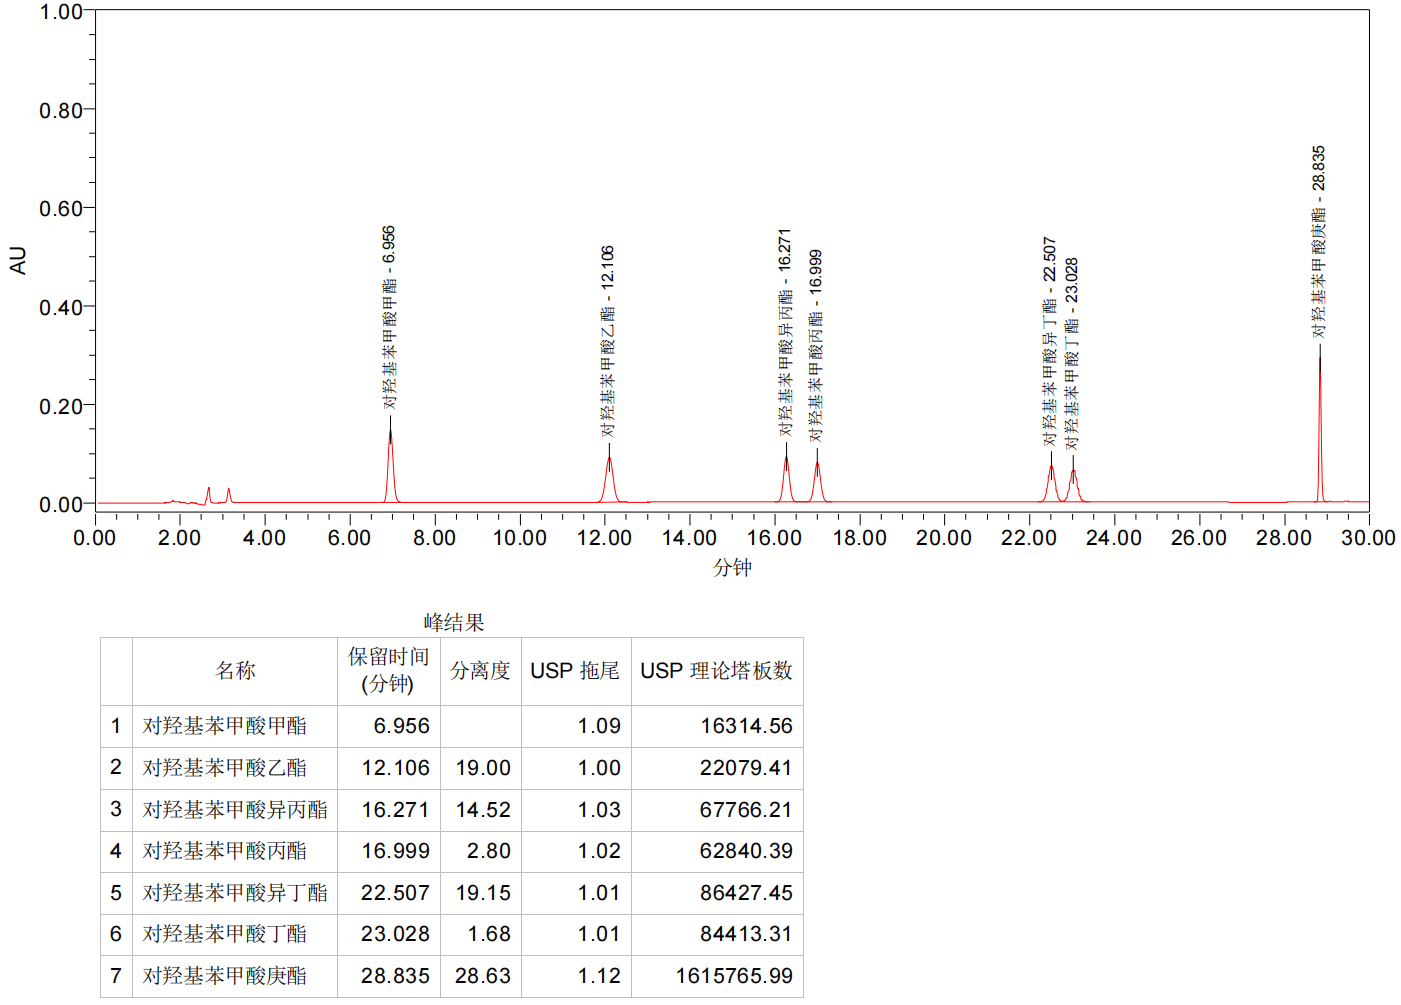Select the 12.106 peak annotation on the chromatogram
Viewport: 1401px width, 1005px height.
tap(607, 341)
